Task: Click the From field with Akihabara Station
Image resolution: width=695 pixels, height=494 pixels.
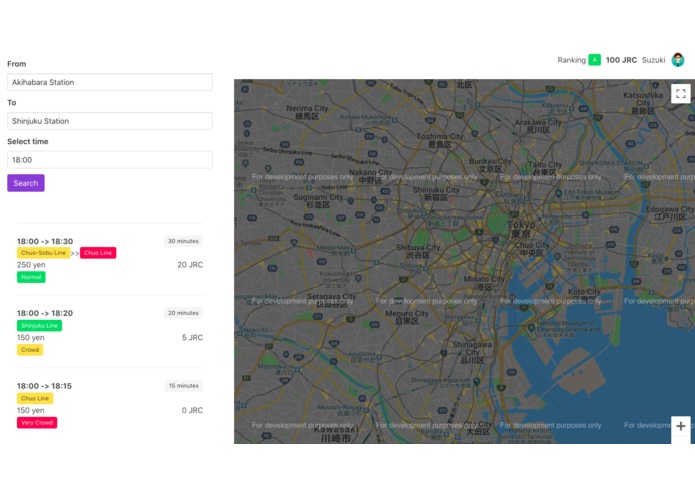Action: [110, 82]
